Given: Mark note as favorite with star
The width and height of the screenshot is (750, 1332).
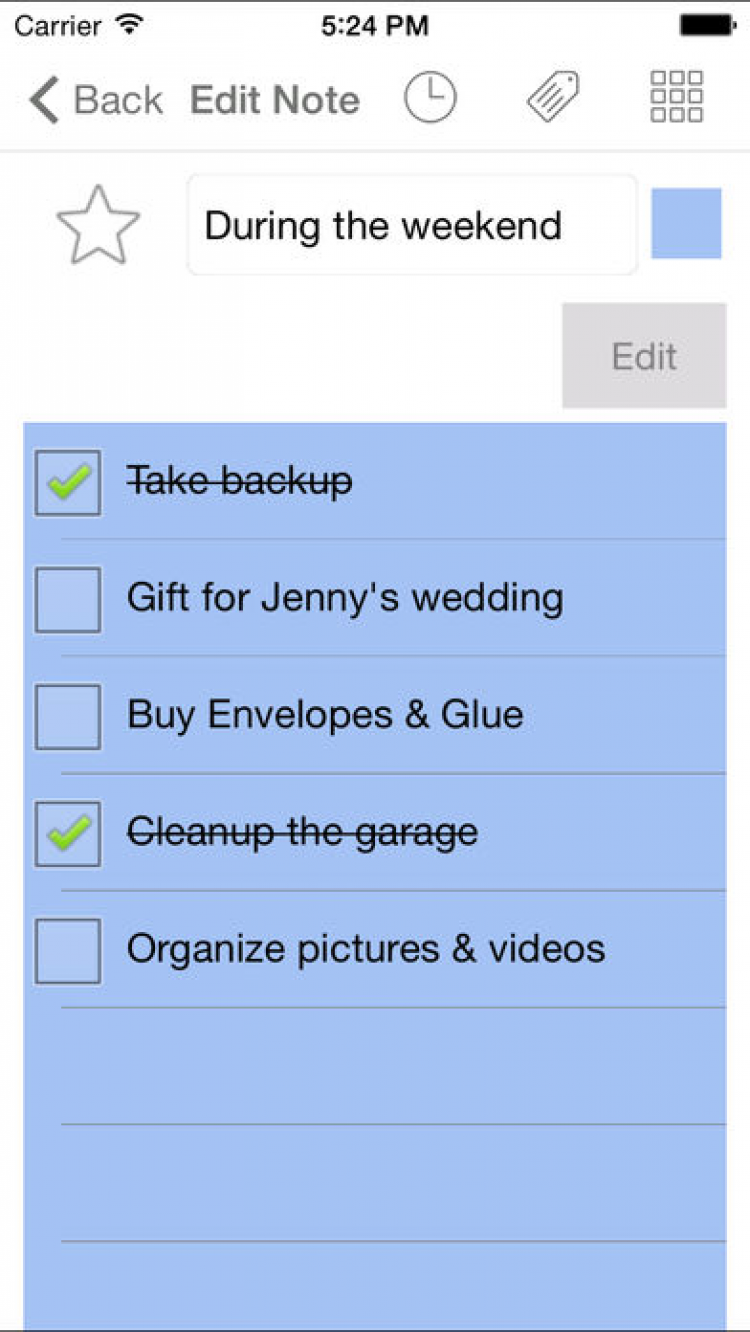Looking at the screenshot, I should coord(98,226).
